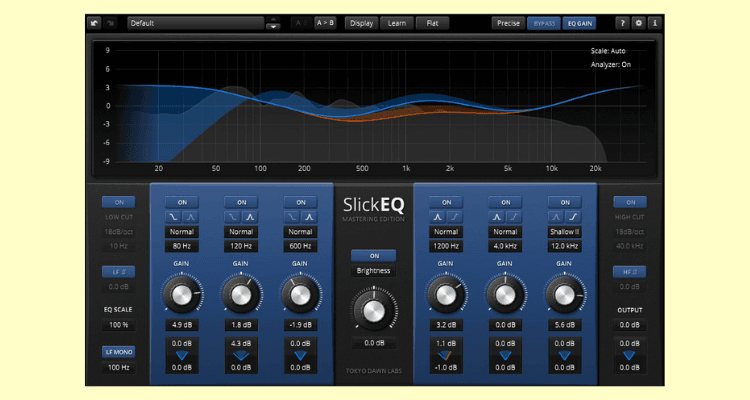The image size is (750, 400).
Task: Toggle the LF MONO button
Action: tap(119, 352)
